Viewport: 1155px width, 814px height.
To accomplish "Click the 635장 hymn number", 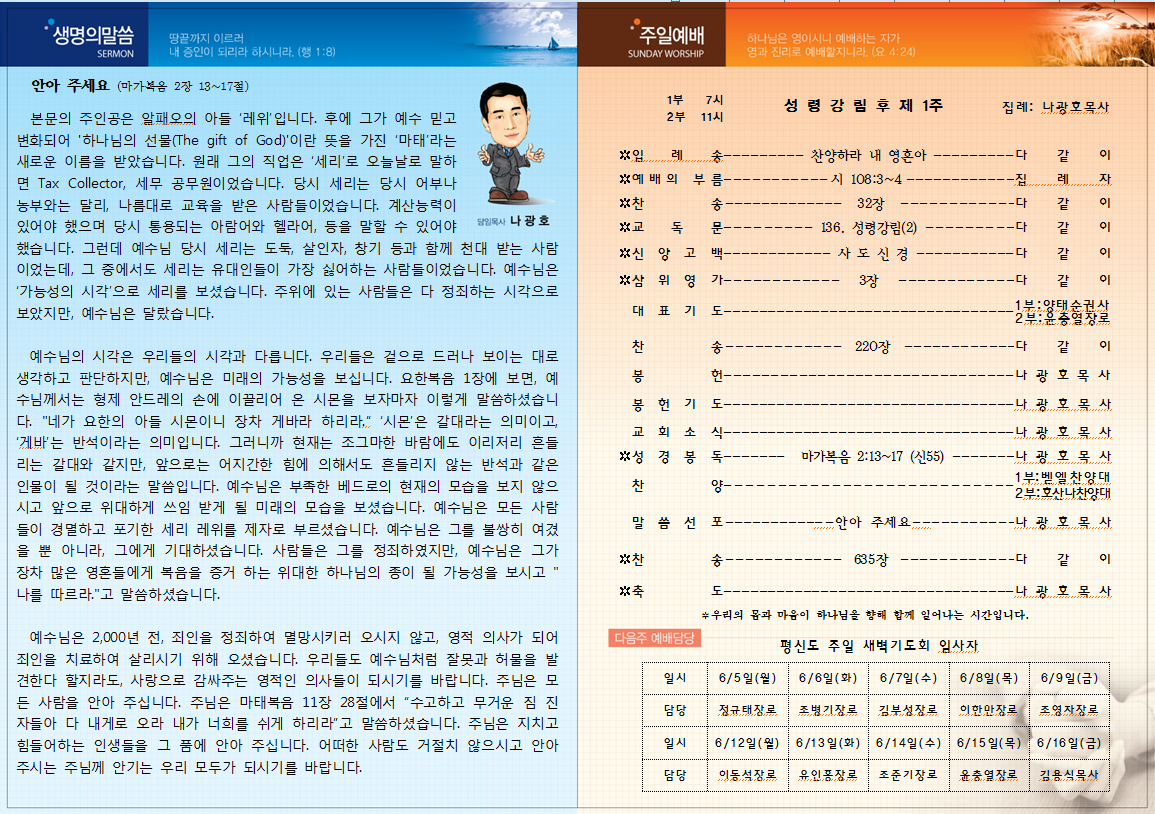I will pos(871,560).
